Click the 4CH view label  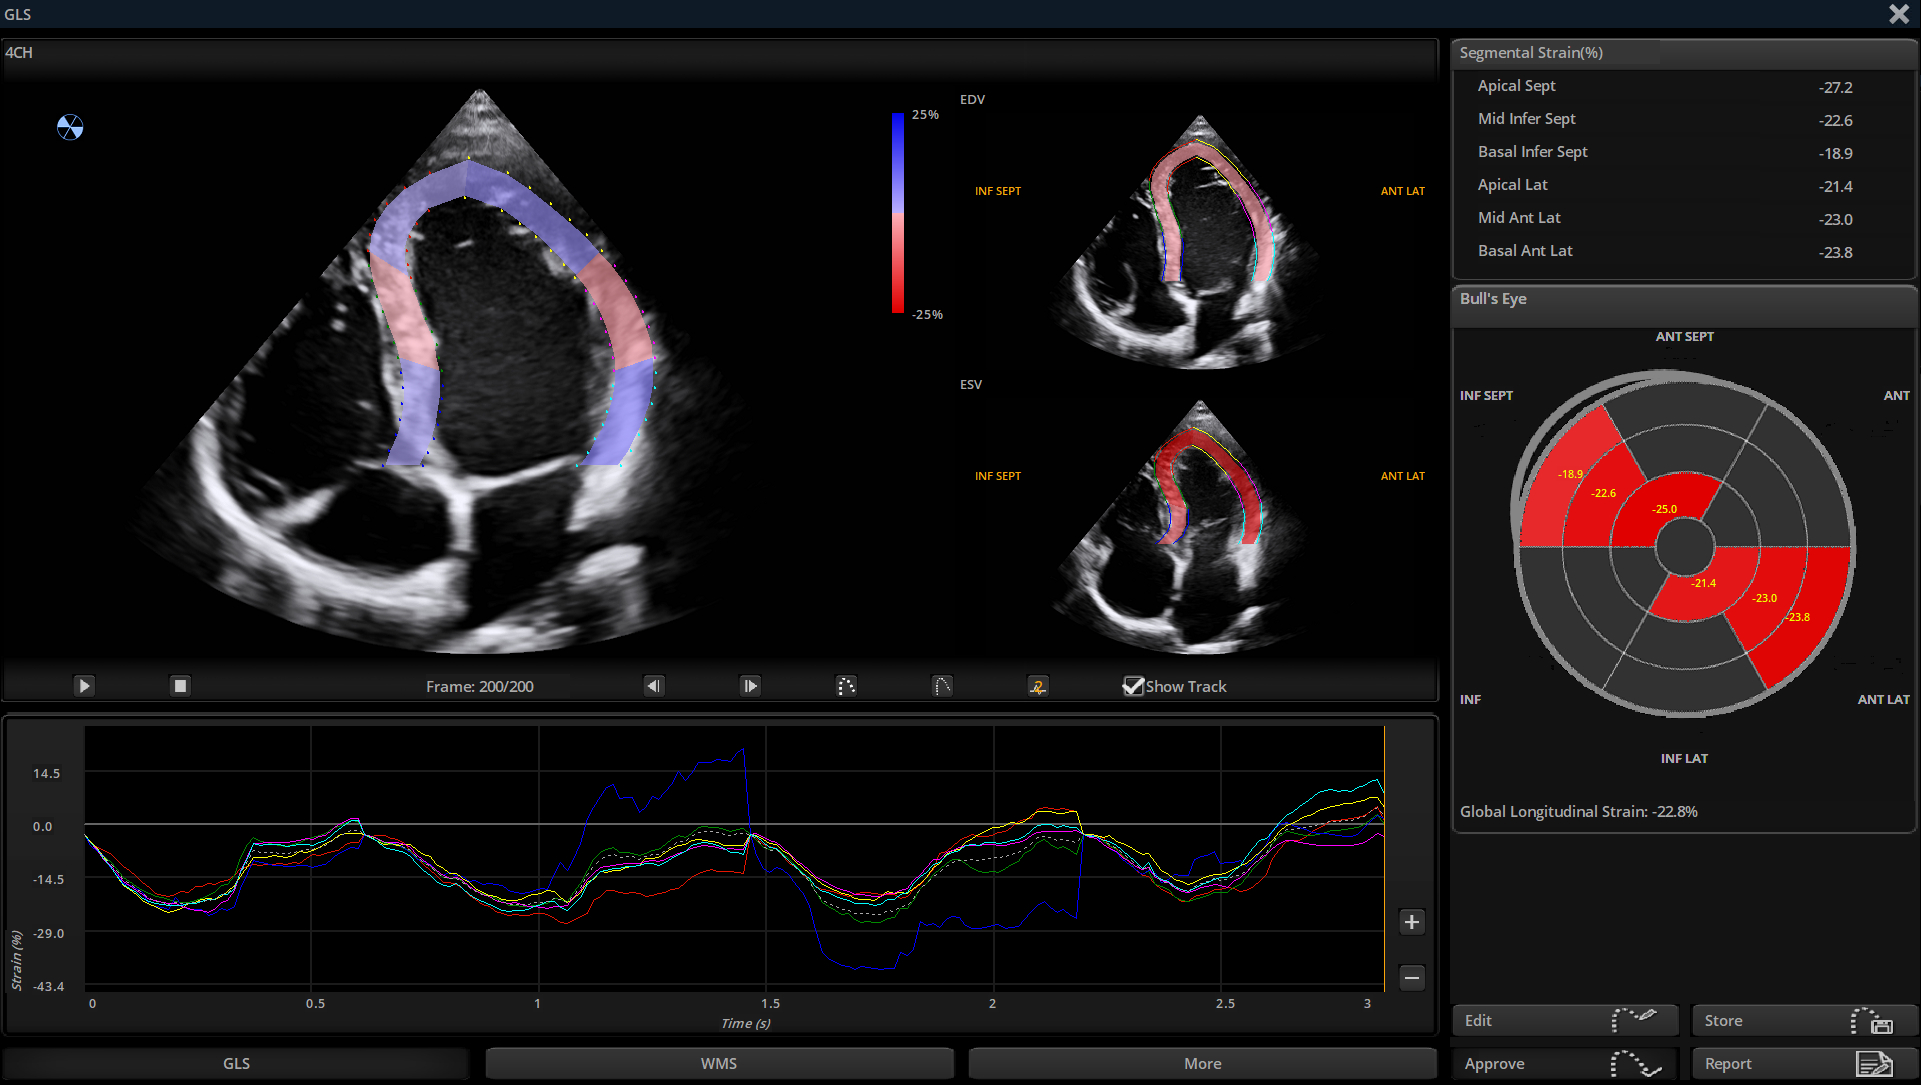pos(19,52)
